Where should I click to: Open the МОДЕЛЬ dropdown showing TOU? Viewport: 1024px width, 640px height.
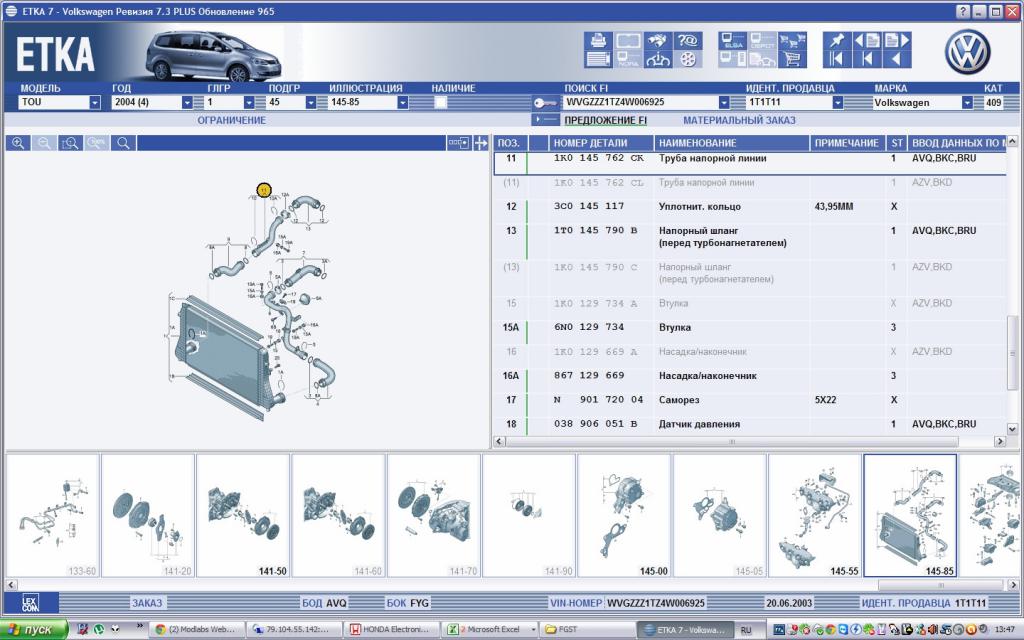click(x=95, y=103)
